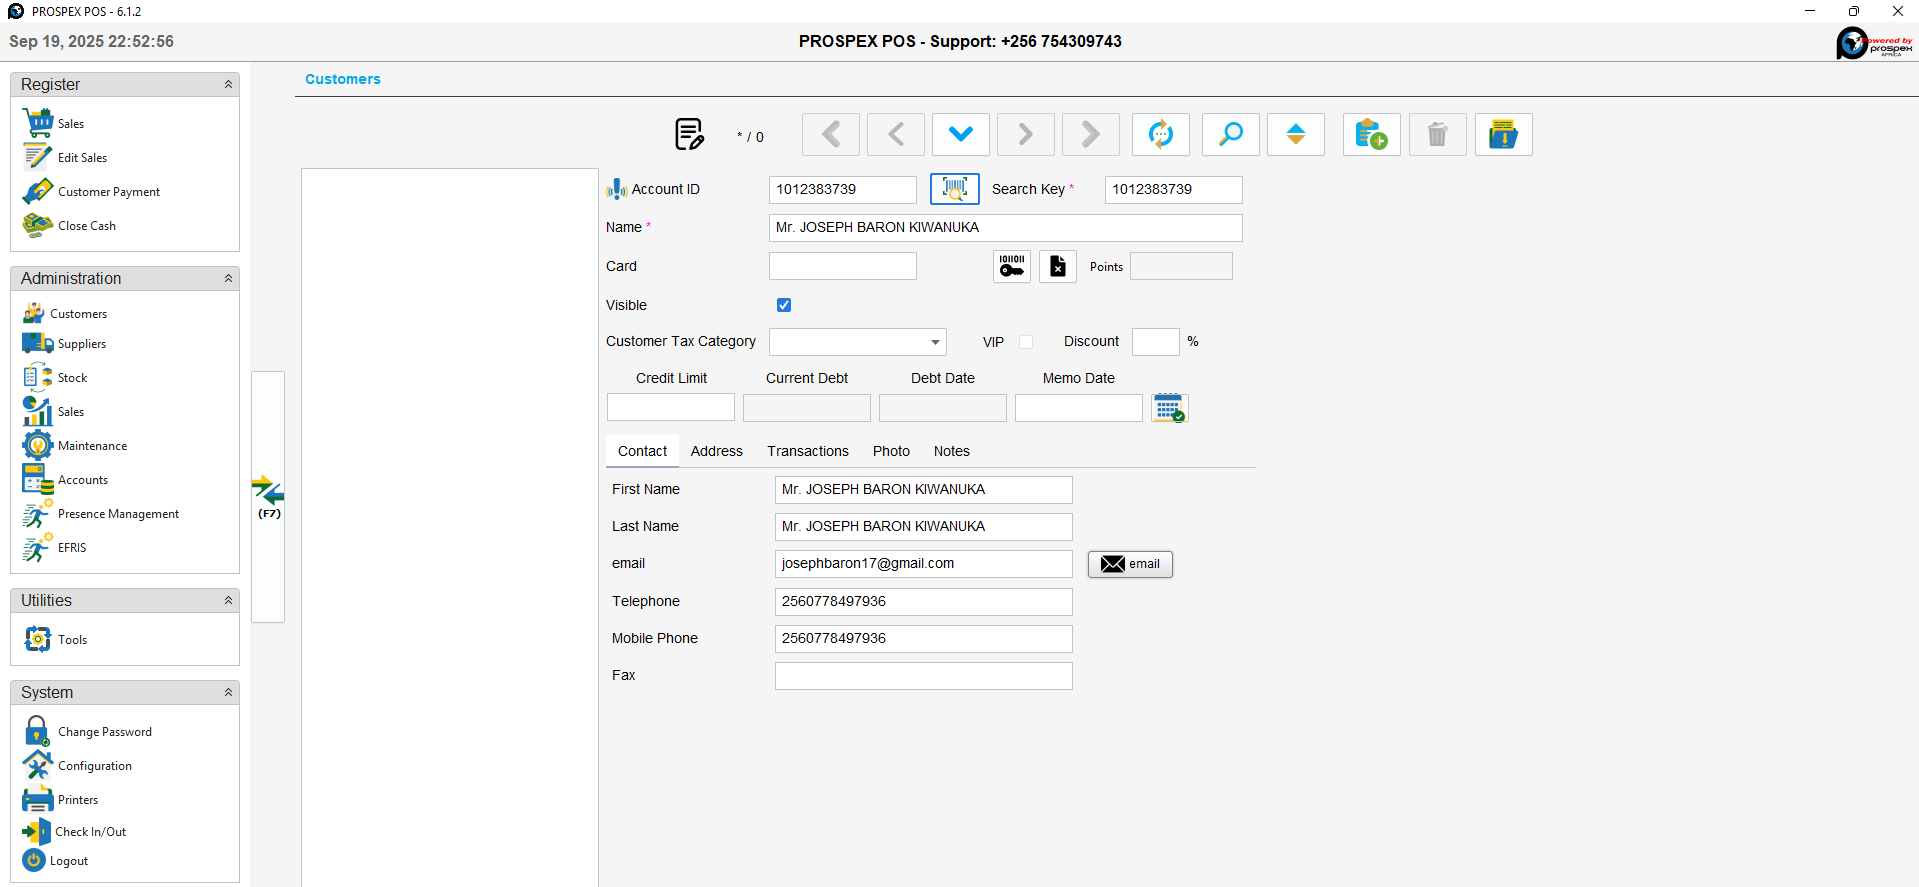Click the generate card key icon
1919x887 pixels.
pyautogui.click(x=1011, y=266)
